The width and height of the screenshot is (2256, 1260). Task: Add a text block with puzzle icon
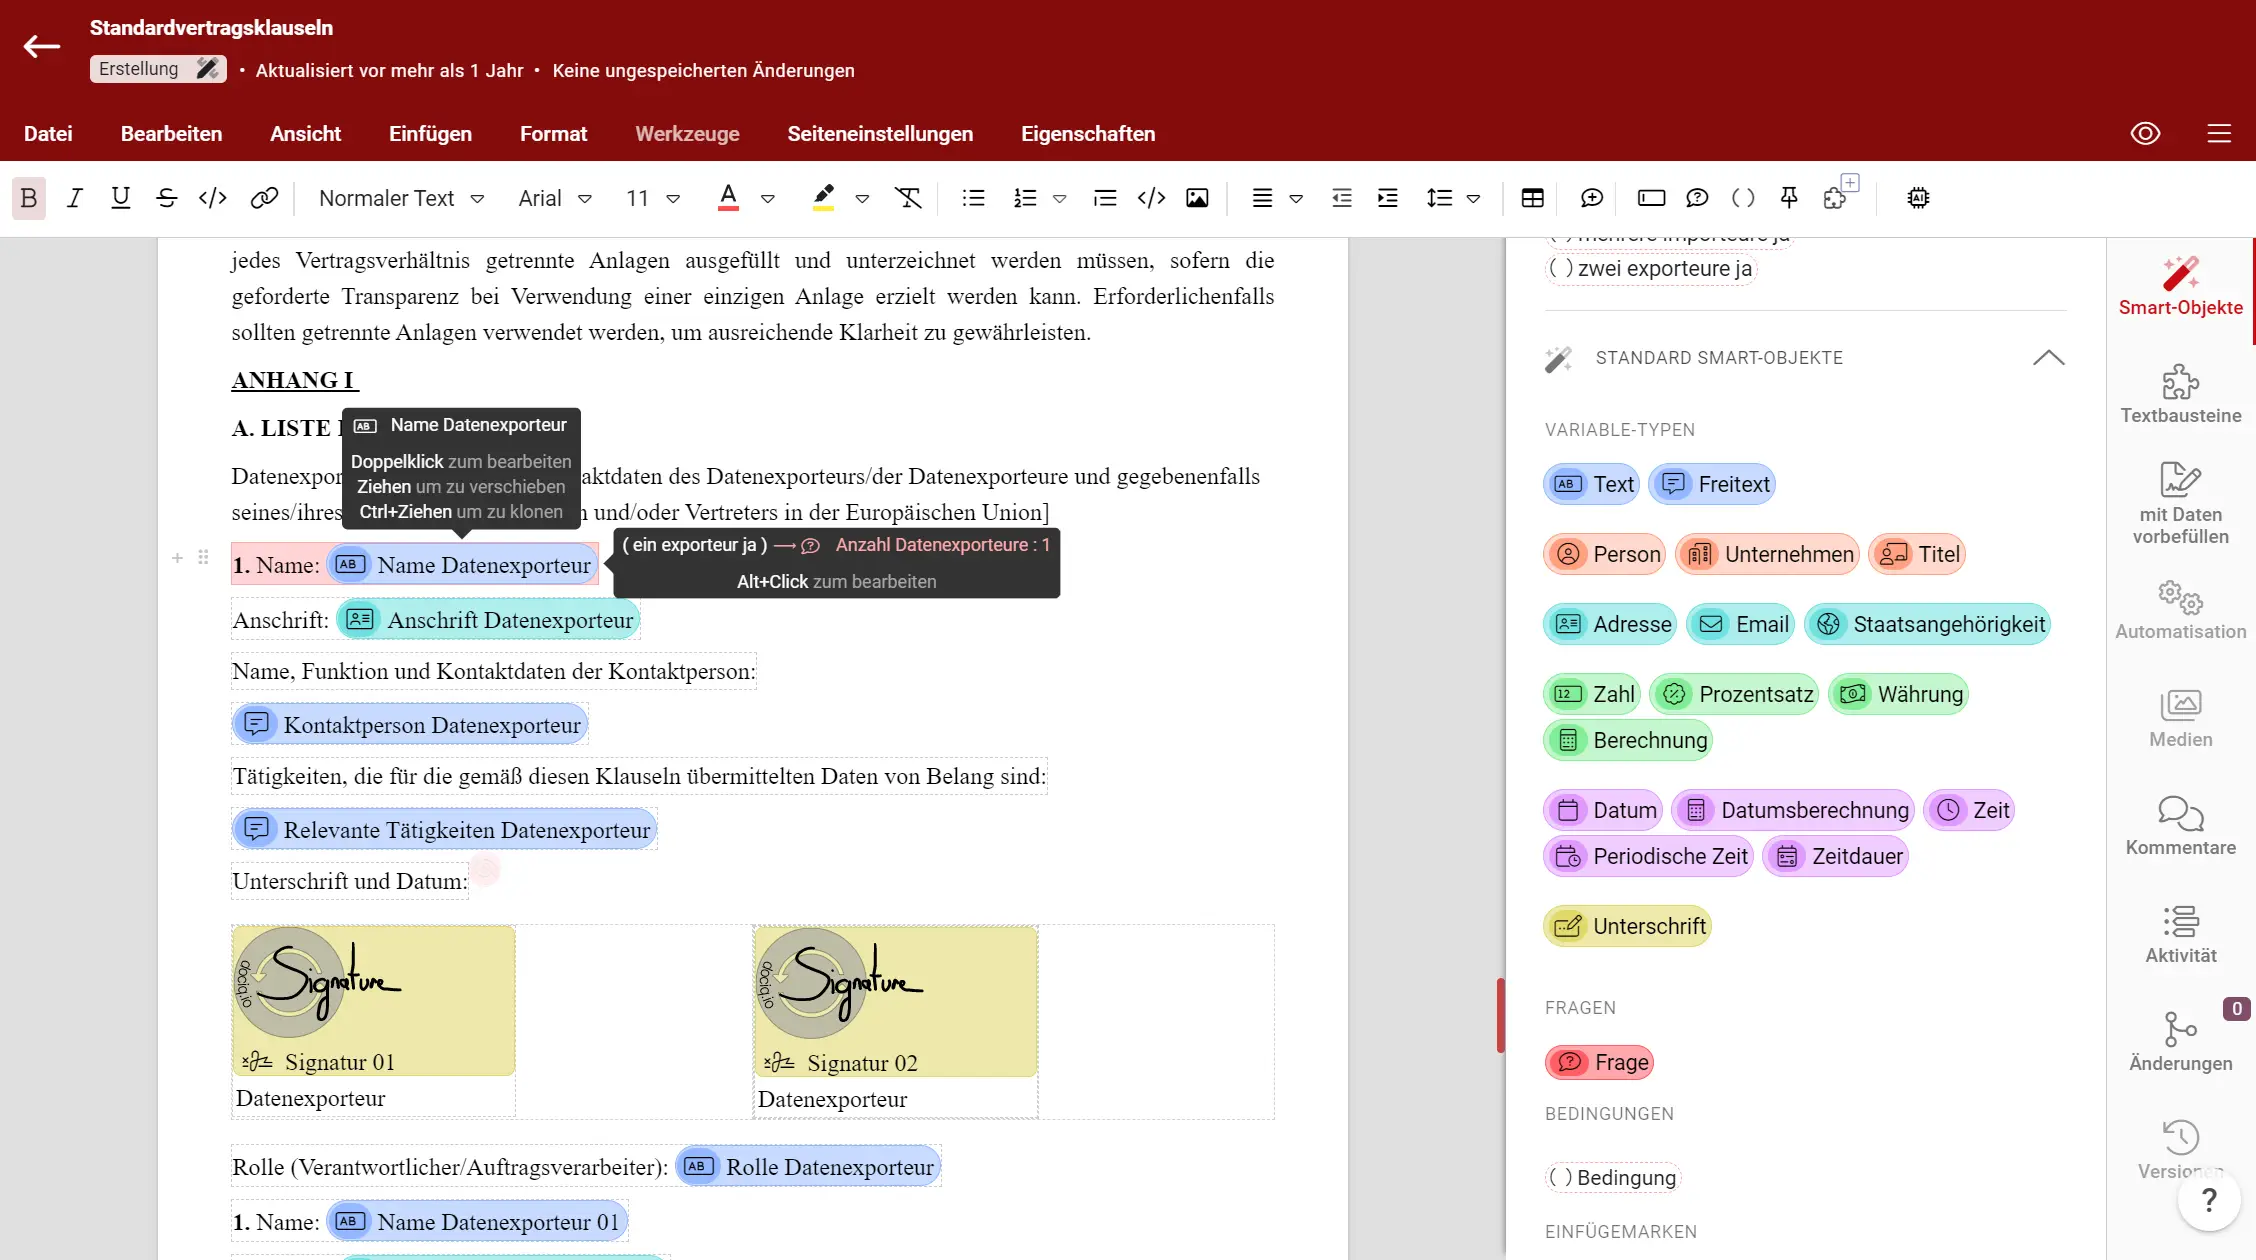pyautogui.click(x=1838, y=194)
